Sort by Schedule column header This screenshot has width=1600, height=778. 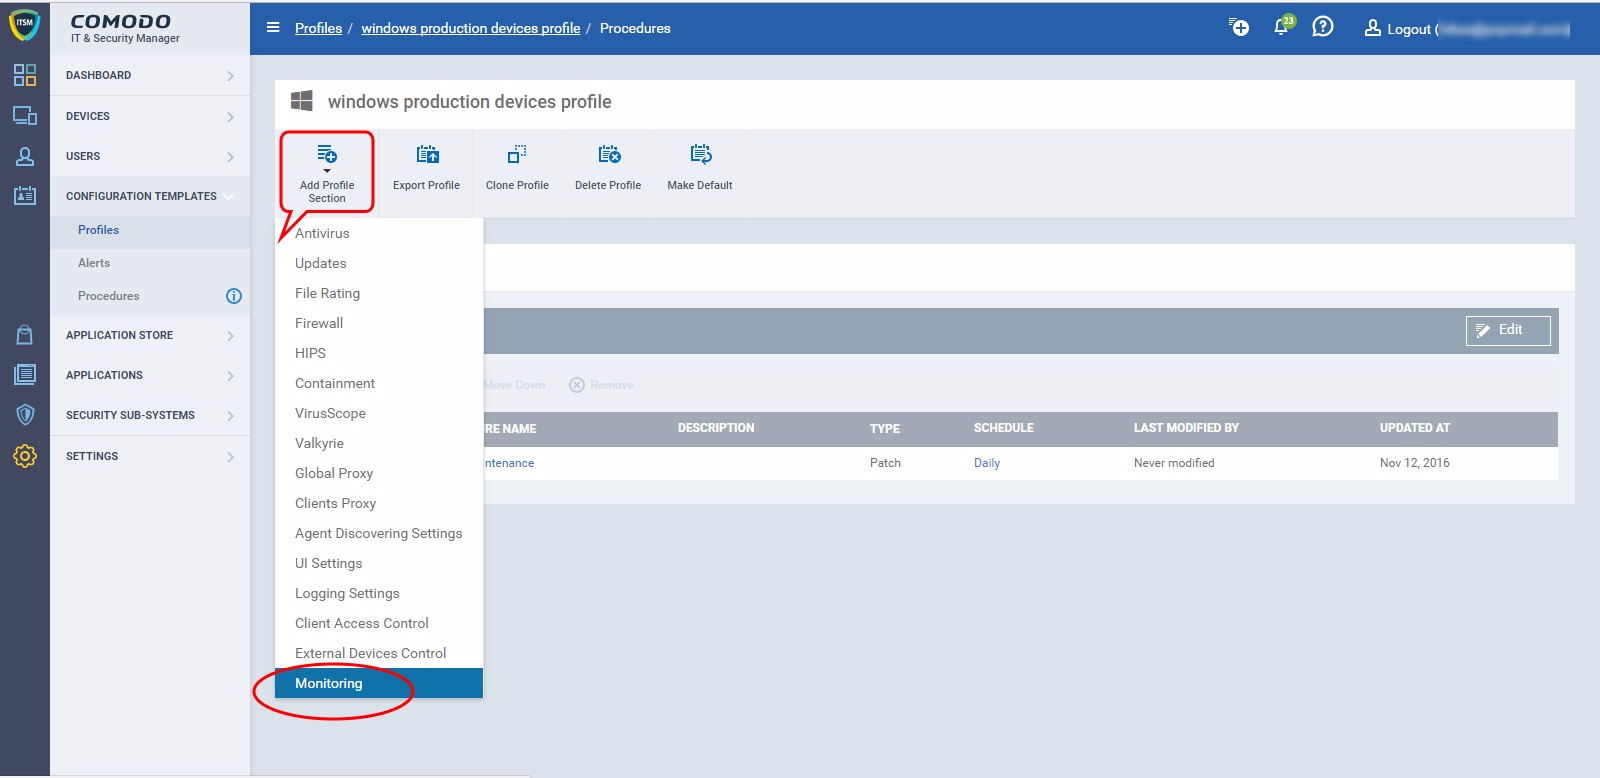1004,428
